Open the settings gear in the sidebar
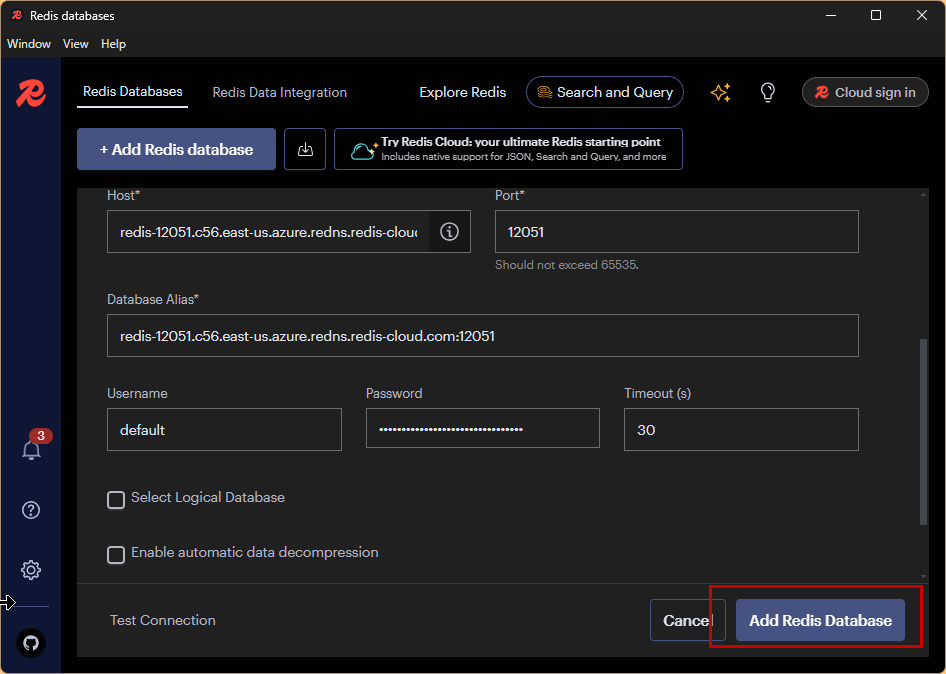Viewport: 946px width, 674px height. tap(31, 570)
